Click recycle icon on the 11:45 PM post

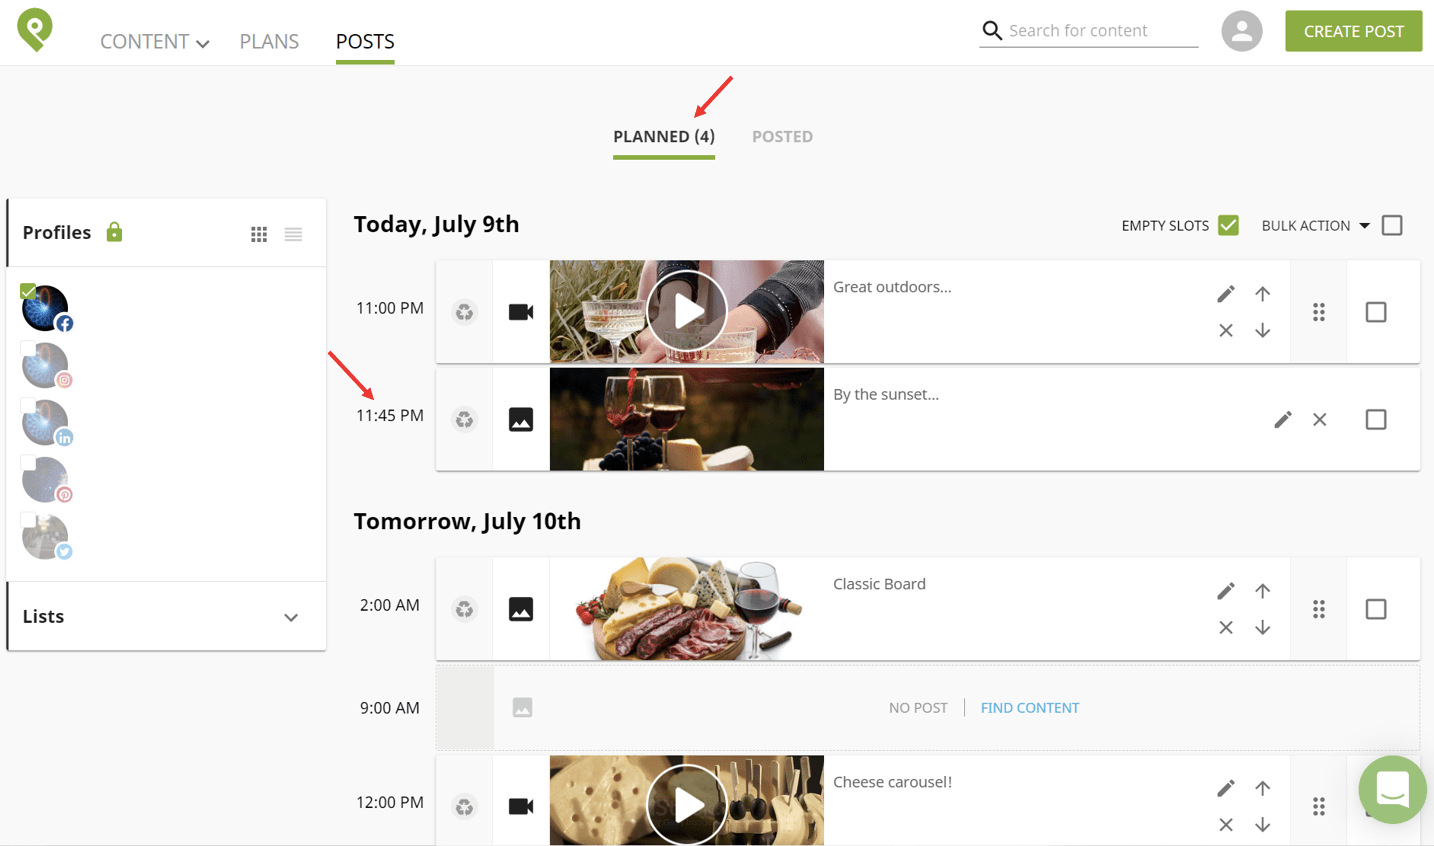465,420
